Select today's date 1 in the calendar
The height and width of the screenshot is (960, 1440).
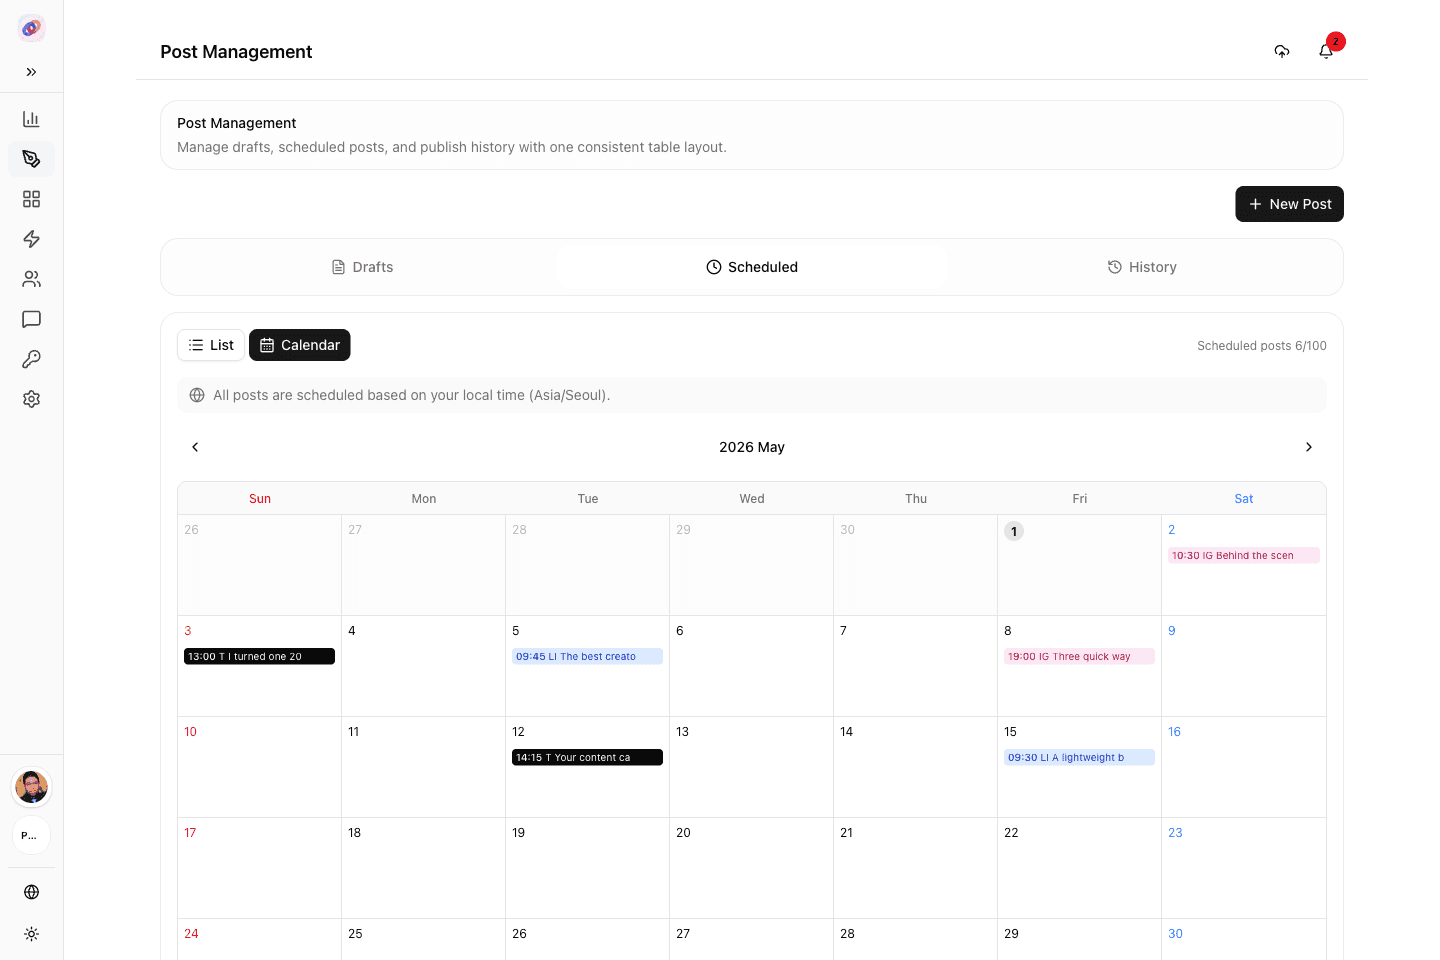(x=1014, y=531)
